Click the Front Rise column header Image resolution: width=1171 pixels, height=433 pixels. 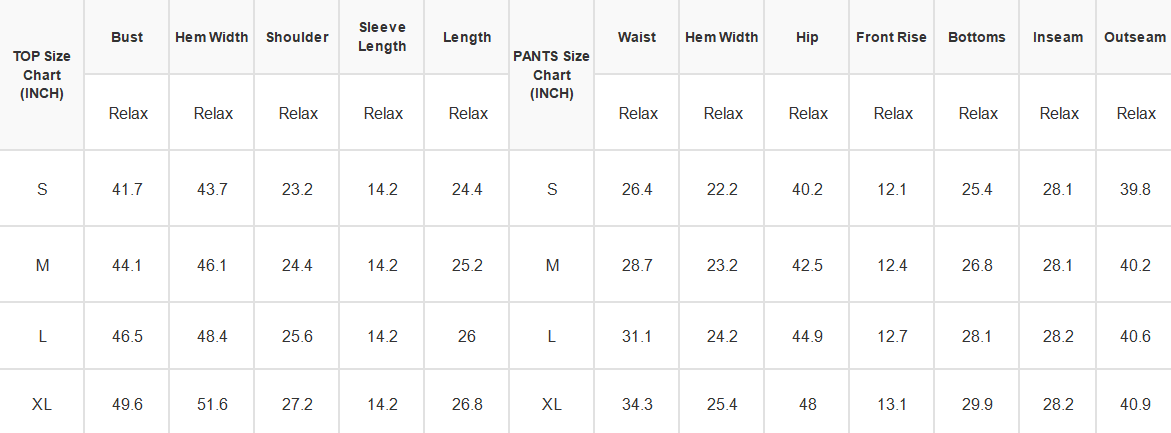[x=892, y=37]
